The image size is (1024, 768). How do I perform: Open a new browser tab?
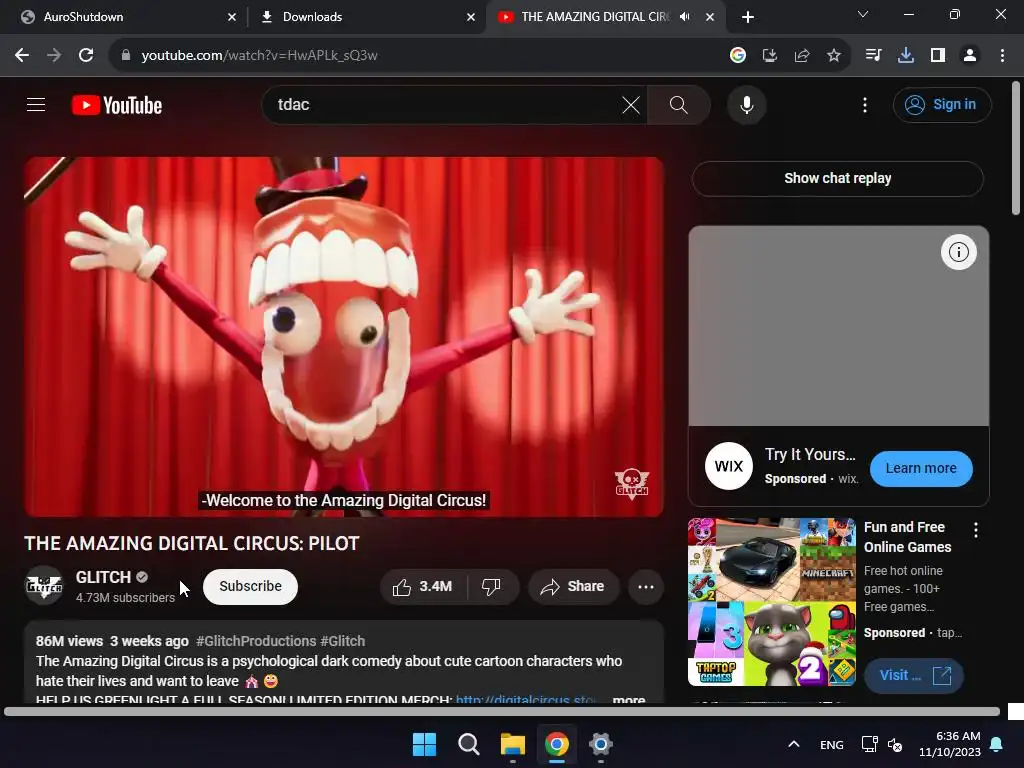[x=748, y=17]
